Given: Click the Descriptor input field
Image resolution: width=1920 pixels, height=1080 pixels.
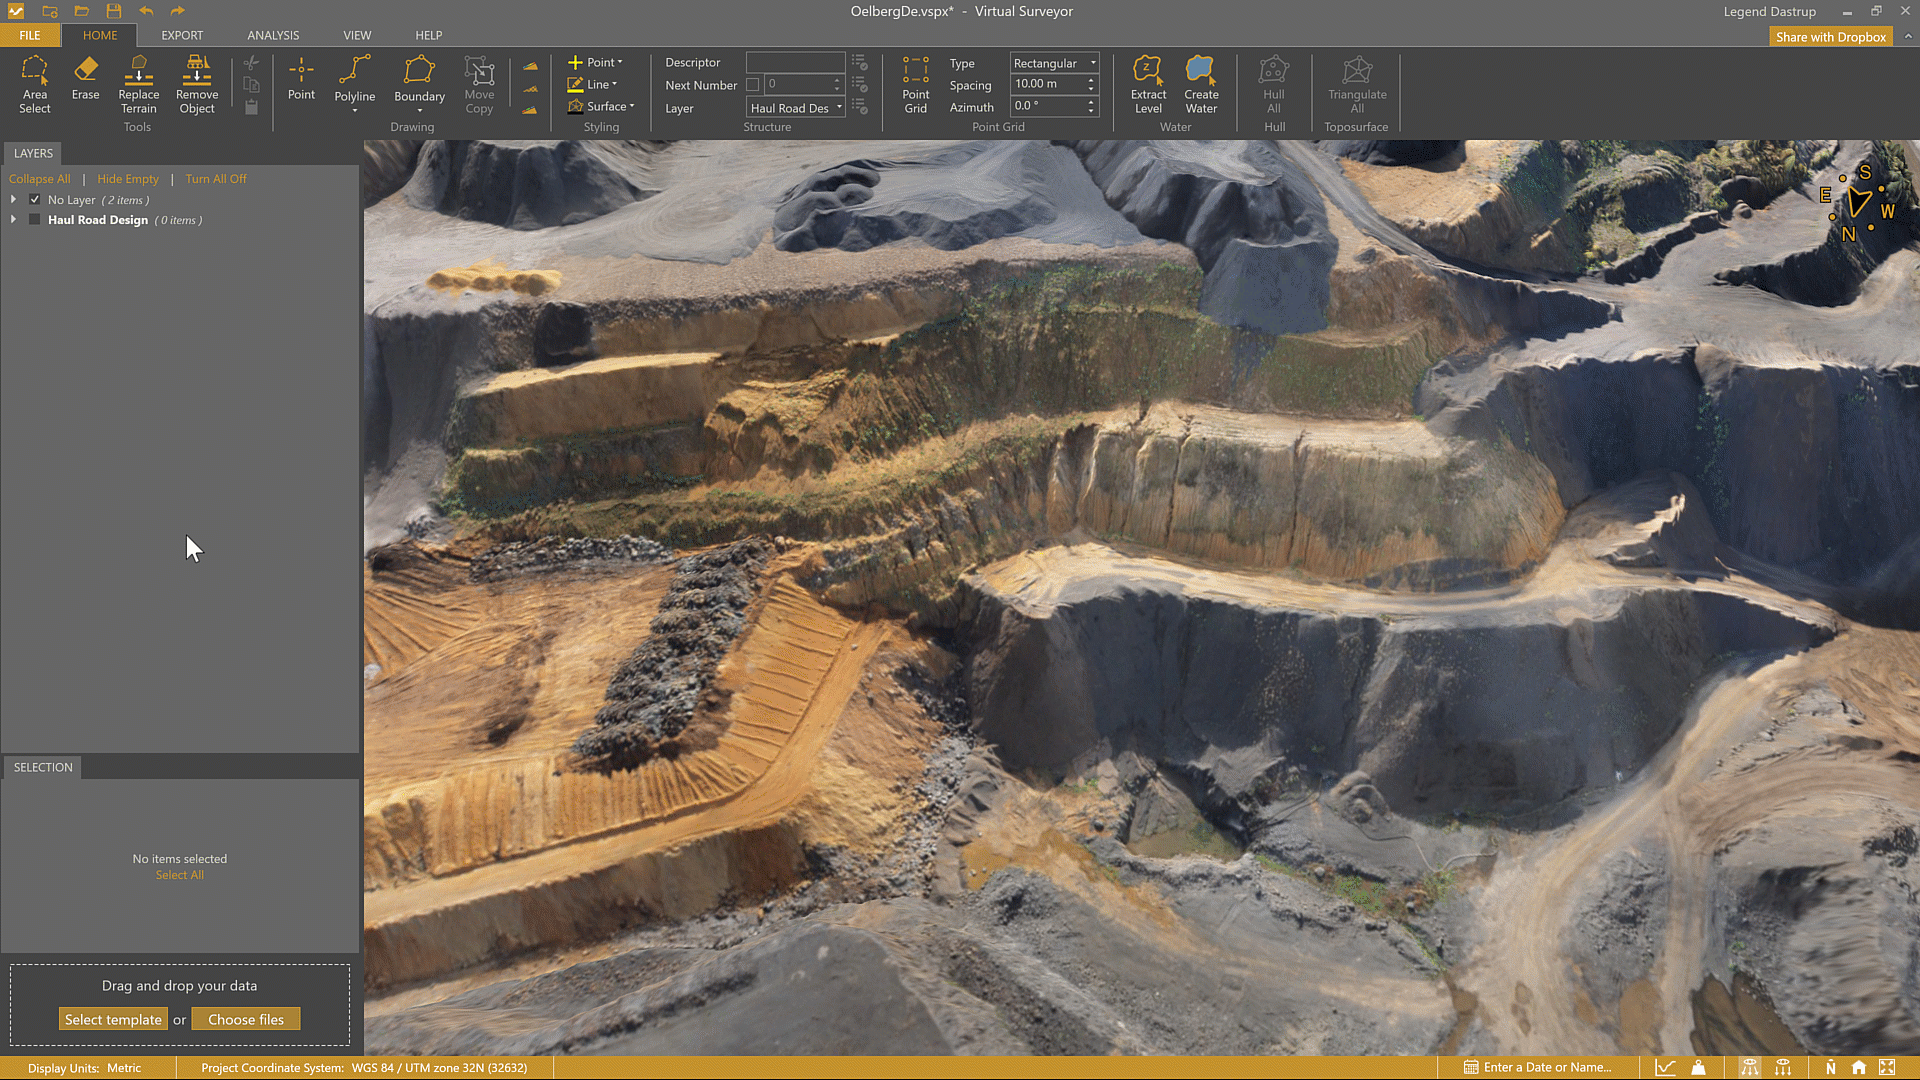Looking at the screenshot, I should [795, 62].
